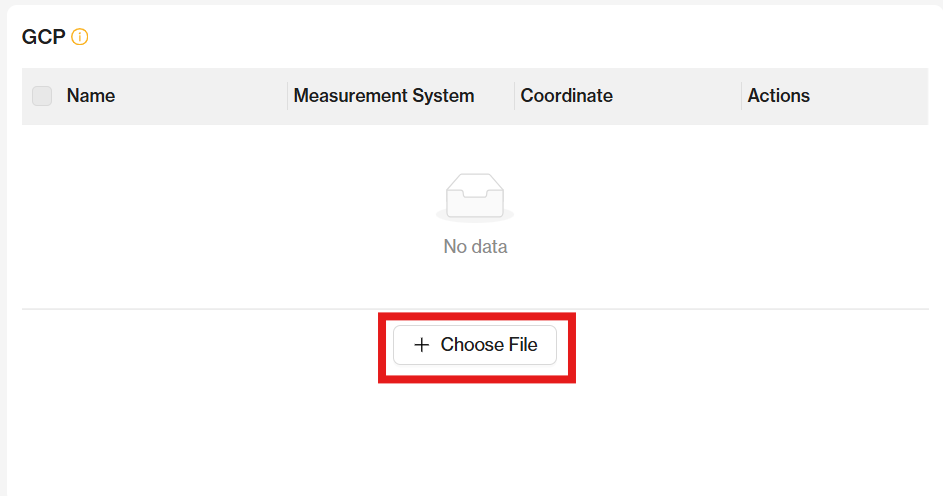
Task: Click divider between Name and Measurement System
Action: click(287, 96)
